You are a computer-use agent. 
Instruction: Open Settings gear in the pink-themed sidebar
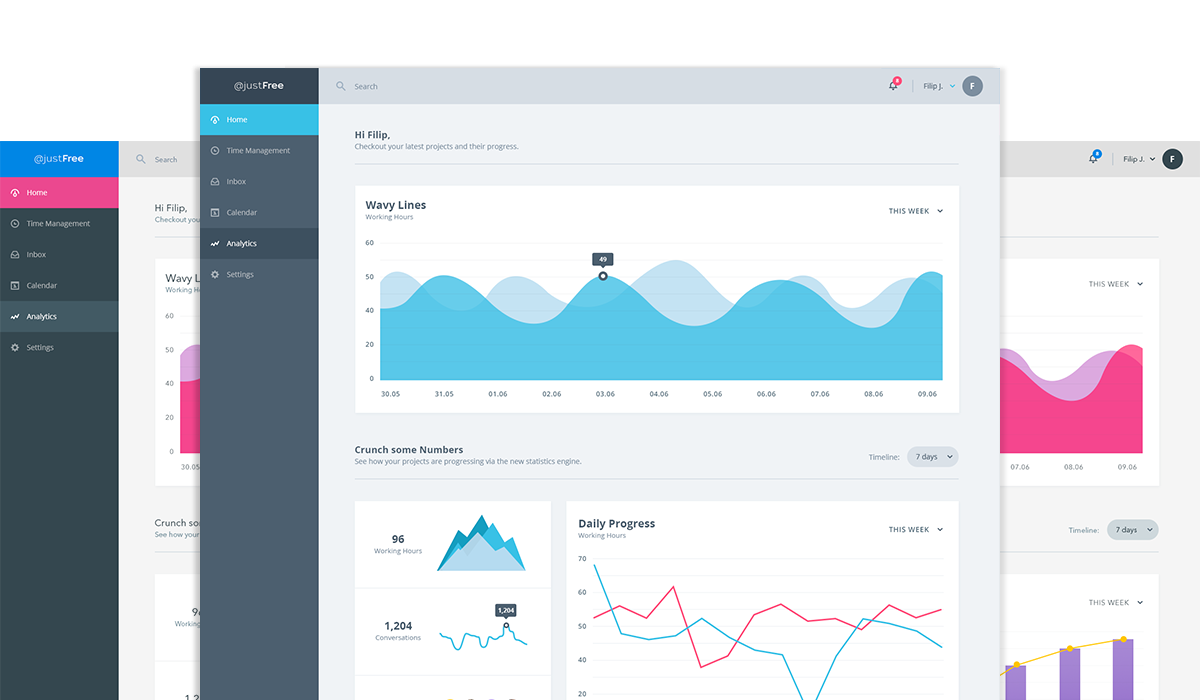coord(15,348)
